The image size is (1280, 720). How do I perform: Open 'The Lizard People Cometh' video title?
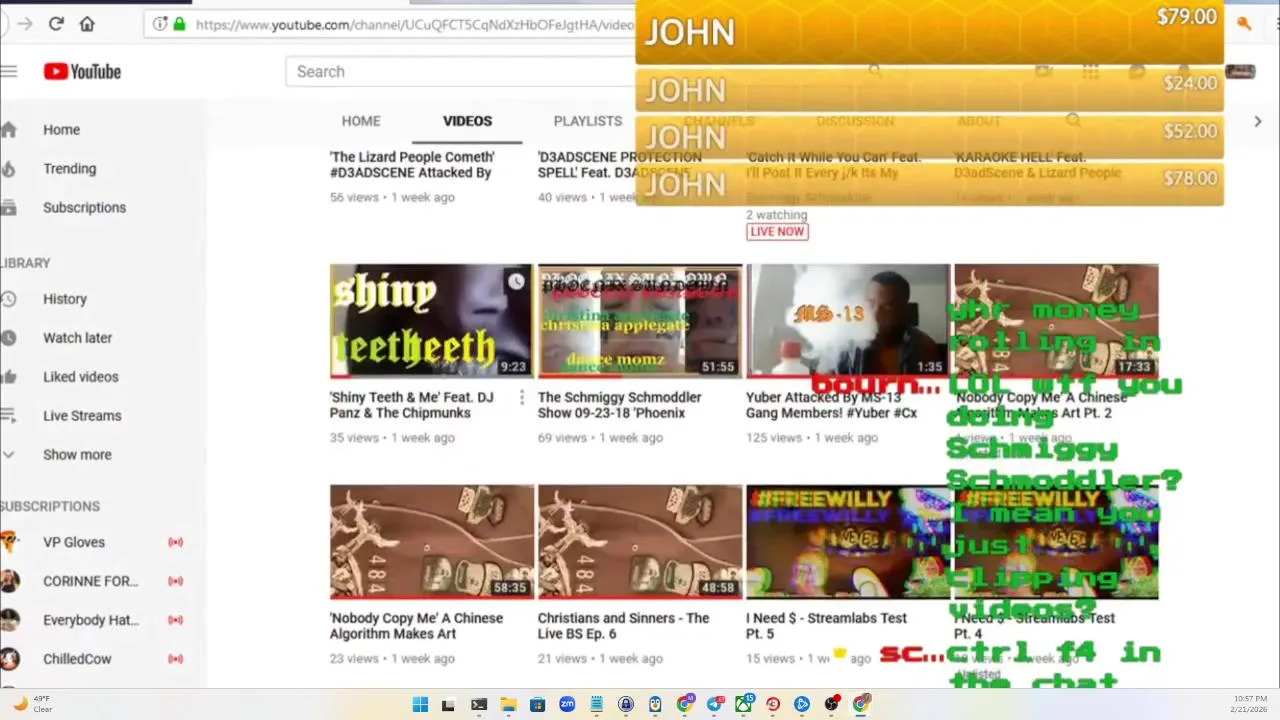412,164
